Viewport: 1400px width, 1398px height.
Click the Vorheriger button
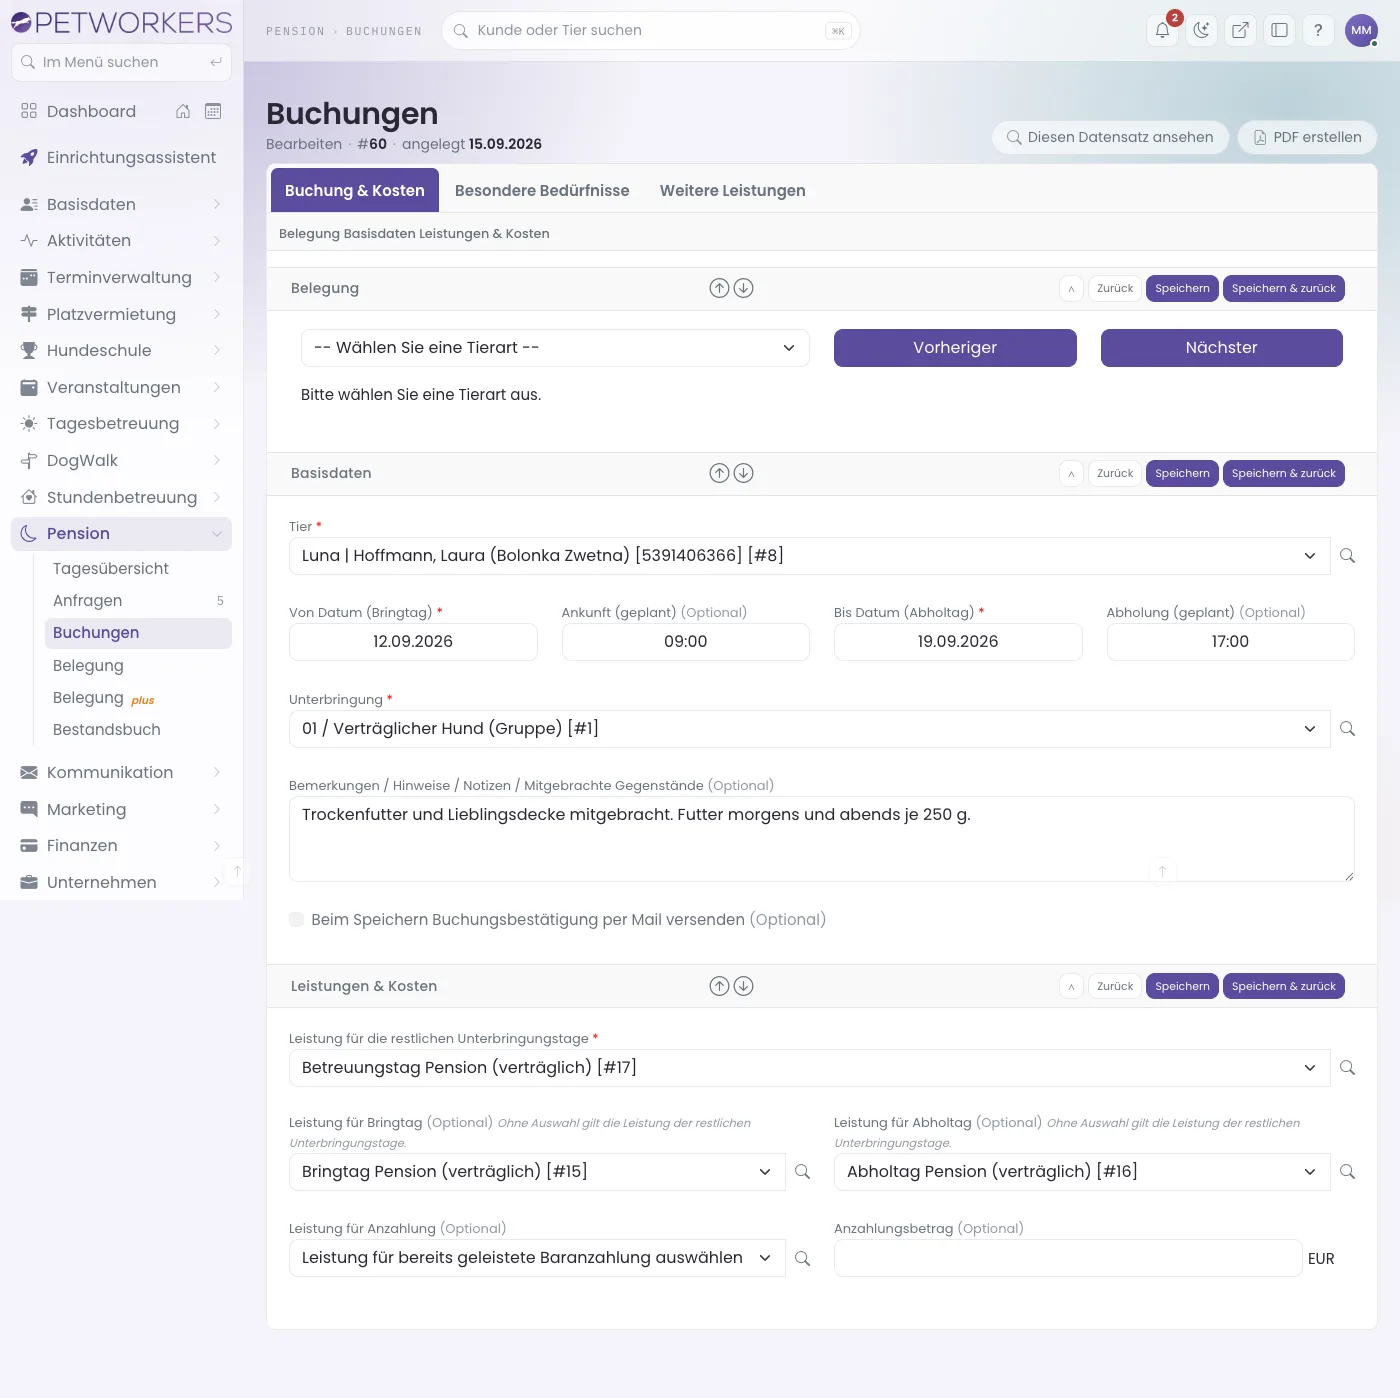(955, 348)
